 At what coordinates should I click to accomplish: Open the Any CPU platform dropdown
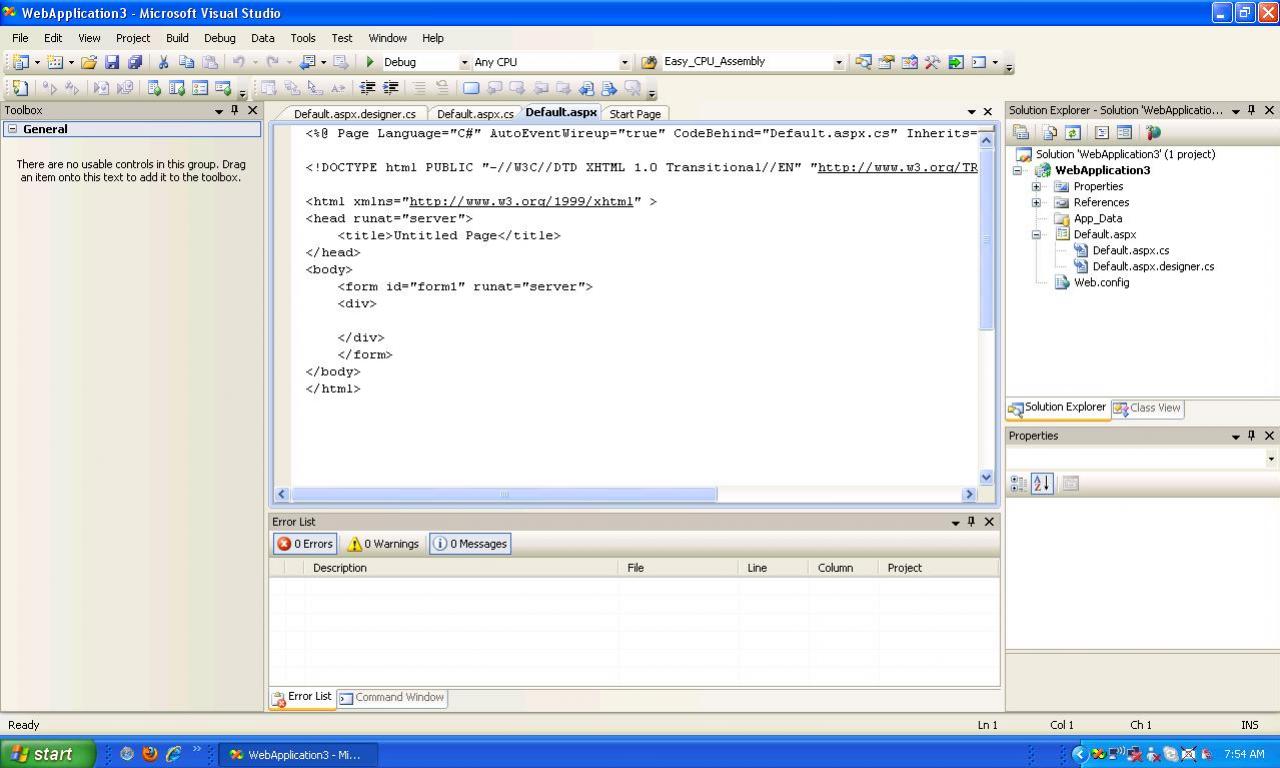pyautogui.click(x=625, y=62)
